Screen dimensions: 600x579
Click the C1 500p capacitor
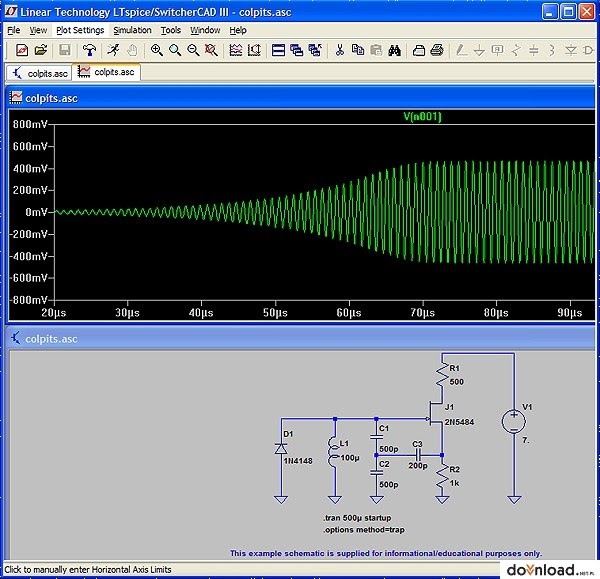coord(377,437)
